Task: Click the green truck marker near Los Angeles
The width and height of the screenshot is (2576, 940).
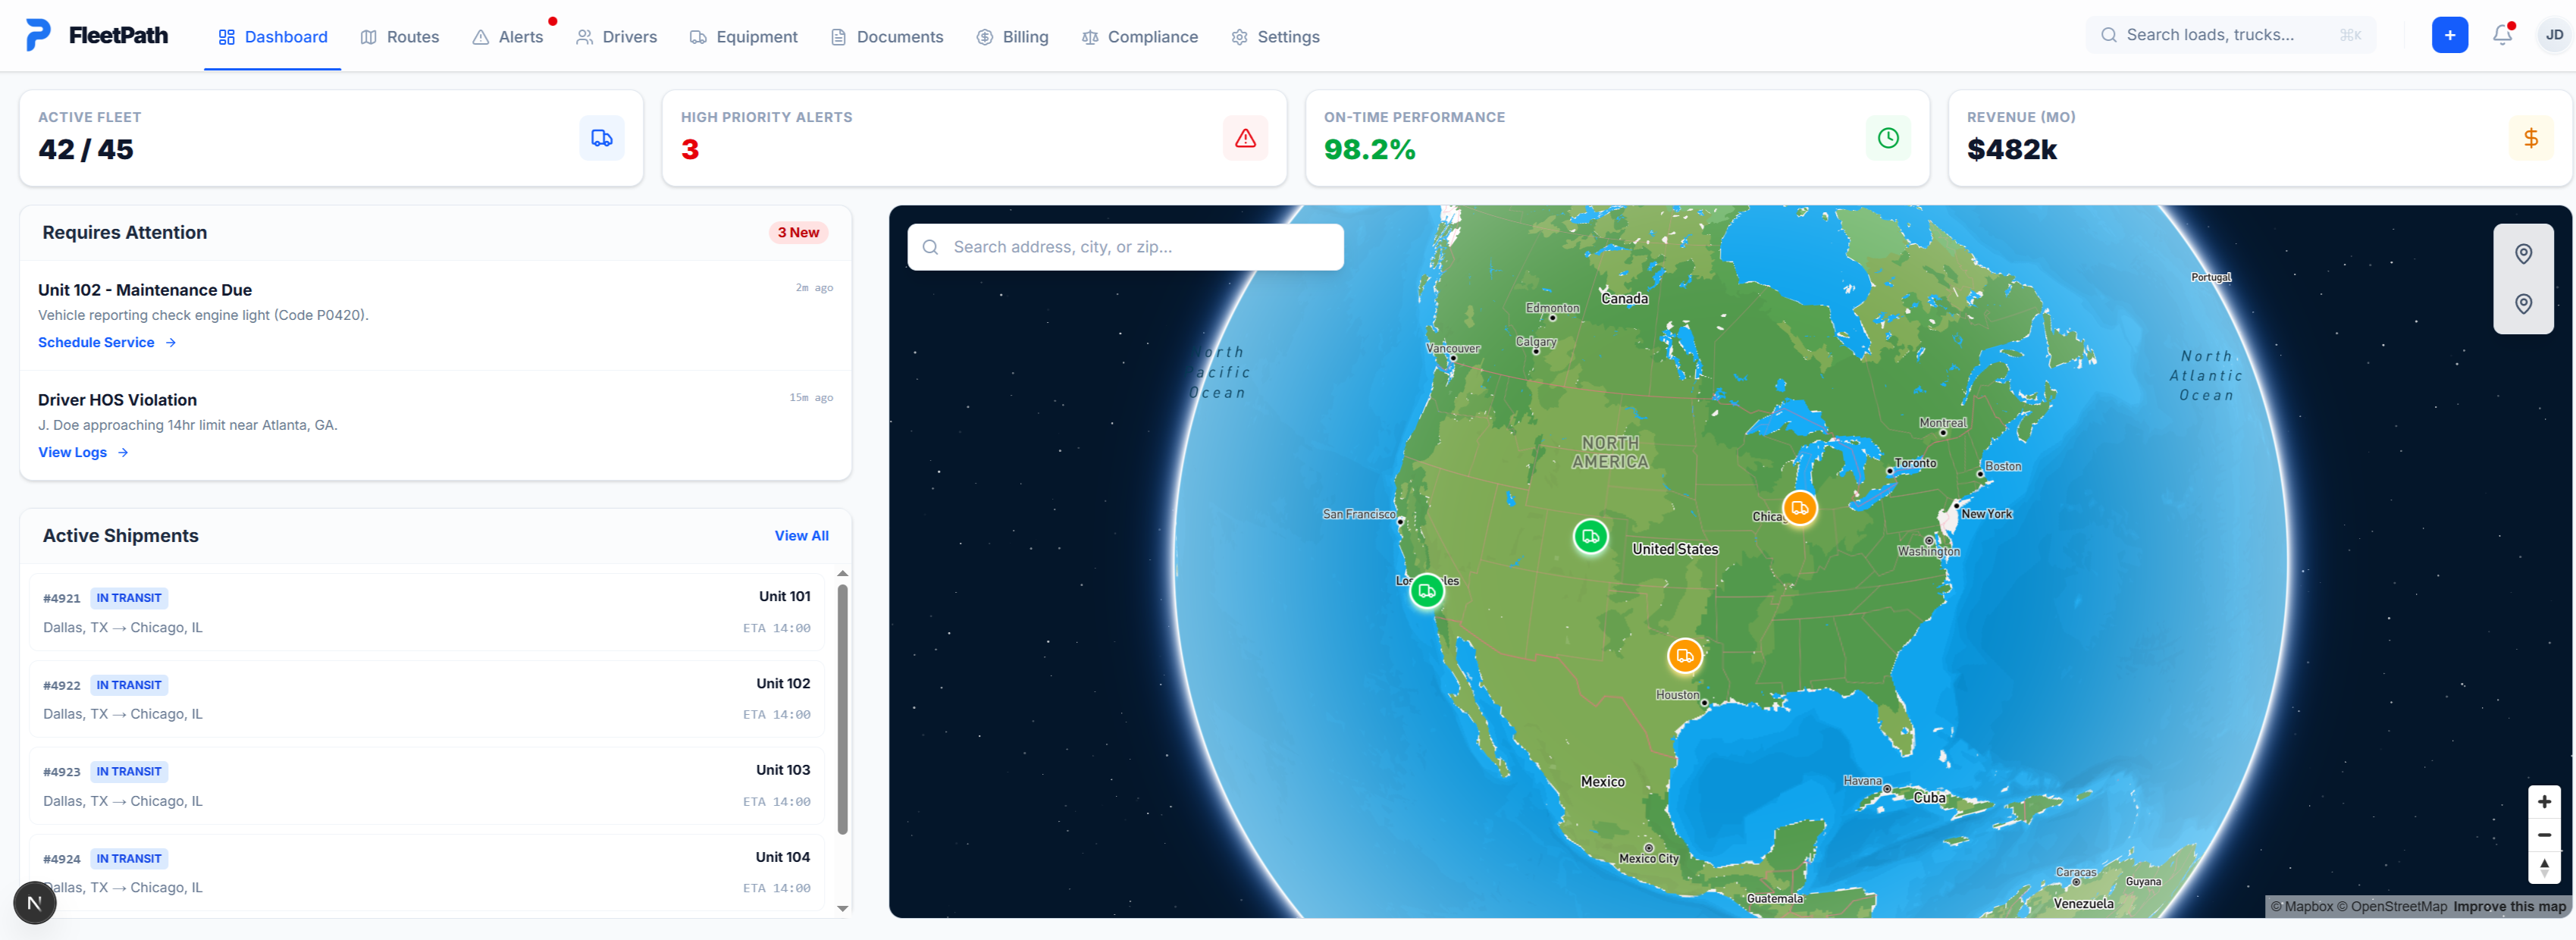Action: point(1426,591)
